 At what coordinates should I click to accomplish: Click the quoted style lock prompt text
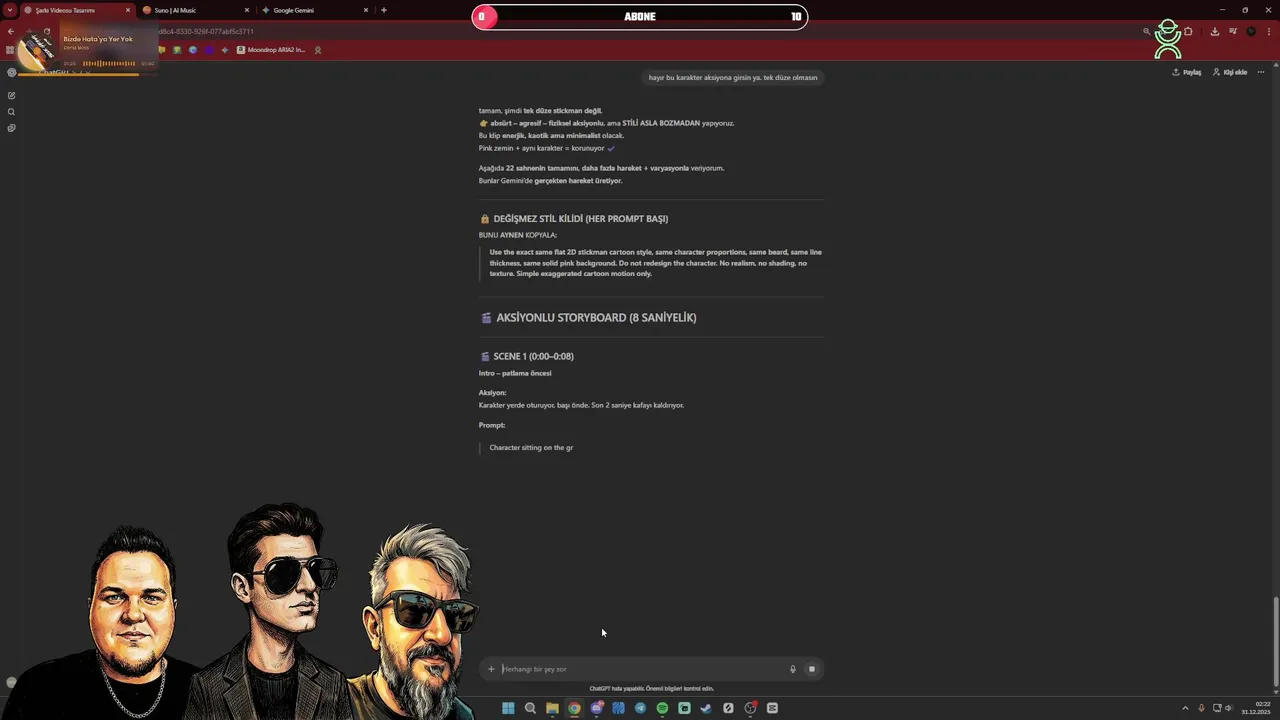pyautogui.click(x=655, y=263)
